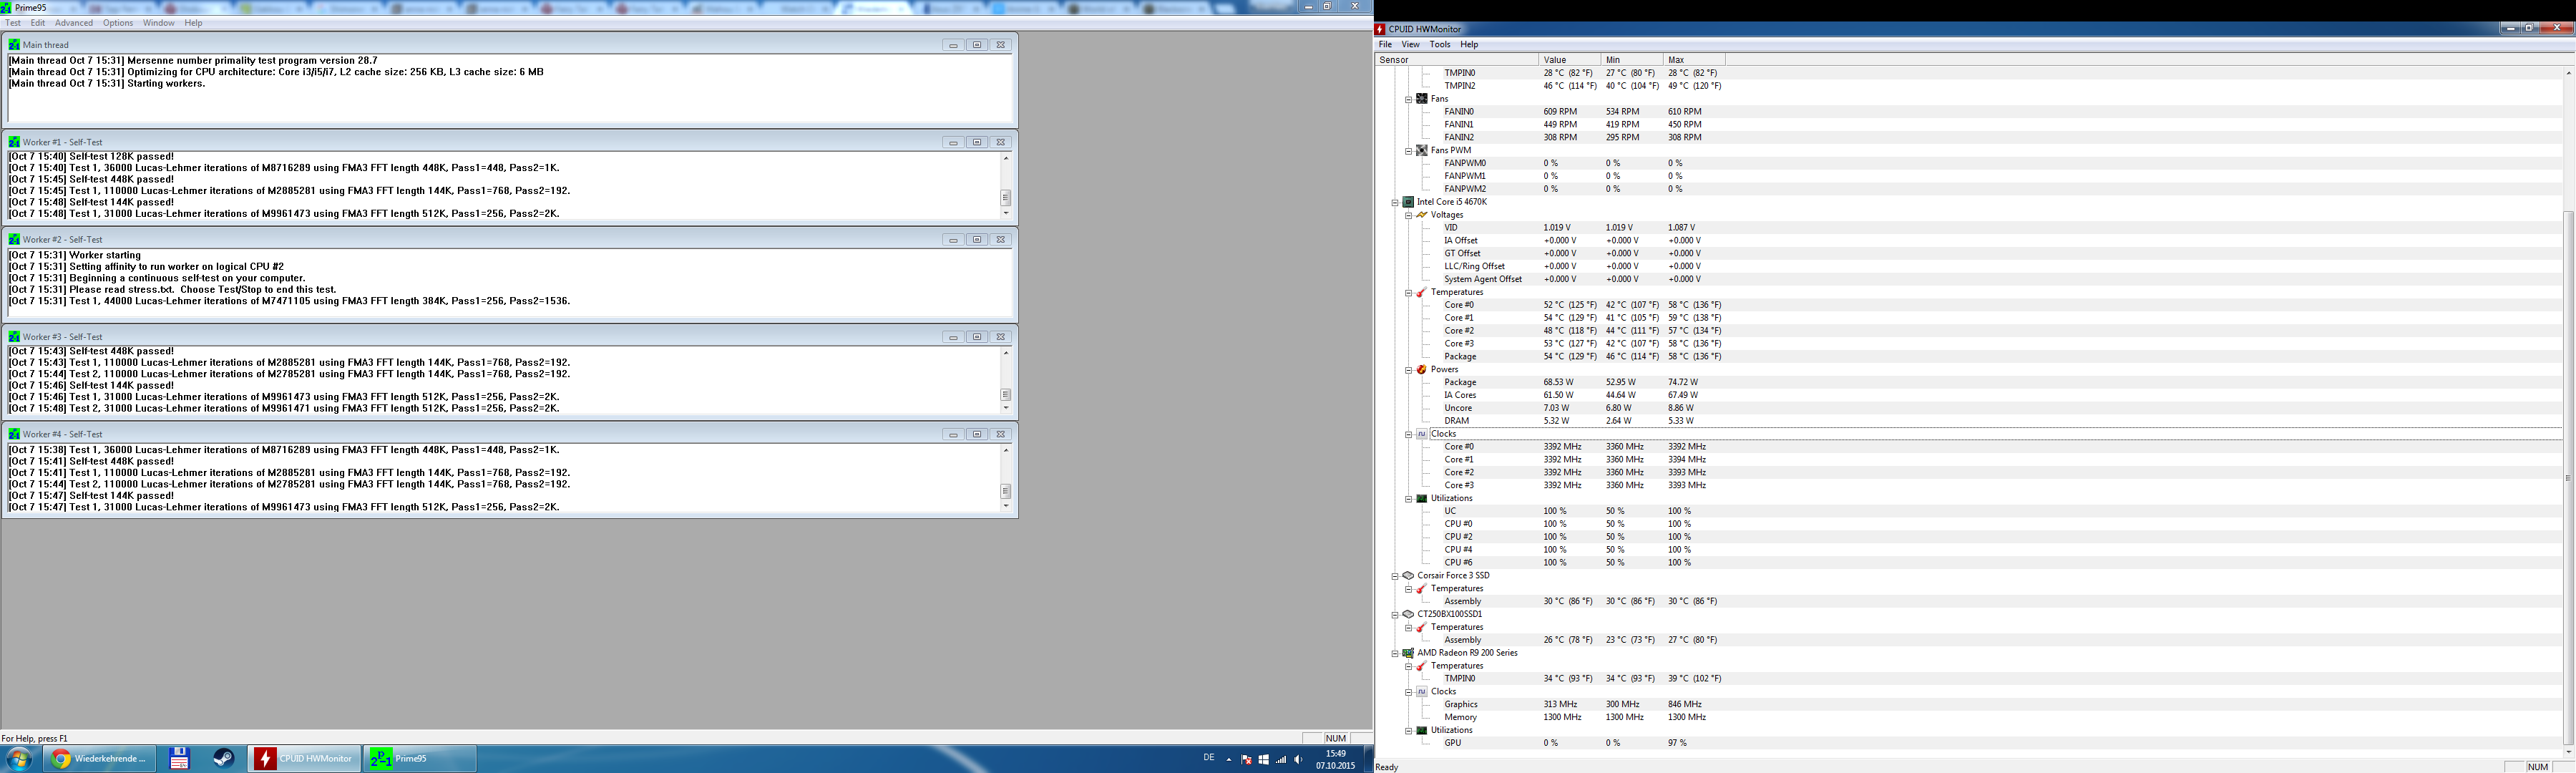2576x773 pixels.
Task: Open the Advanced menu in Prime95
Action: coord(73,23)
